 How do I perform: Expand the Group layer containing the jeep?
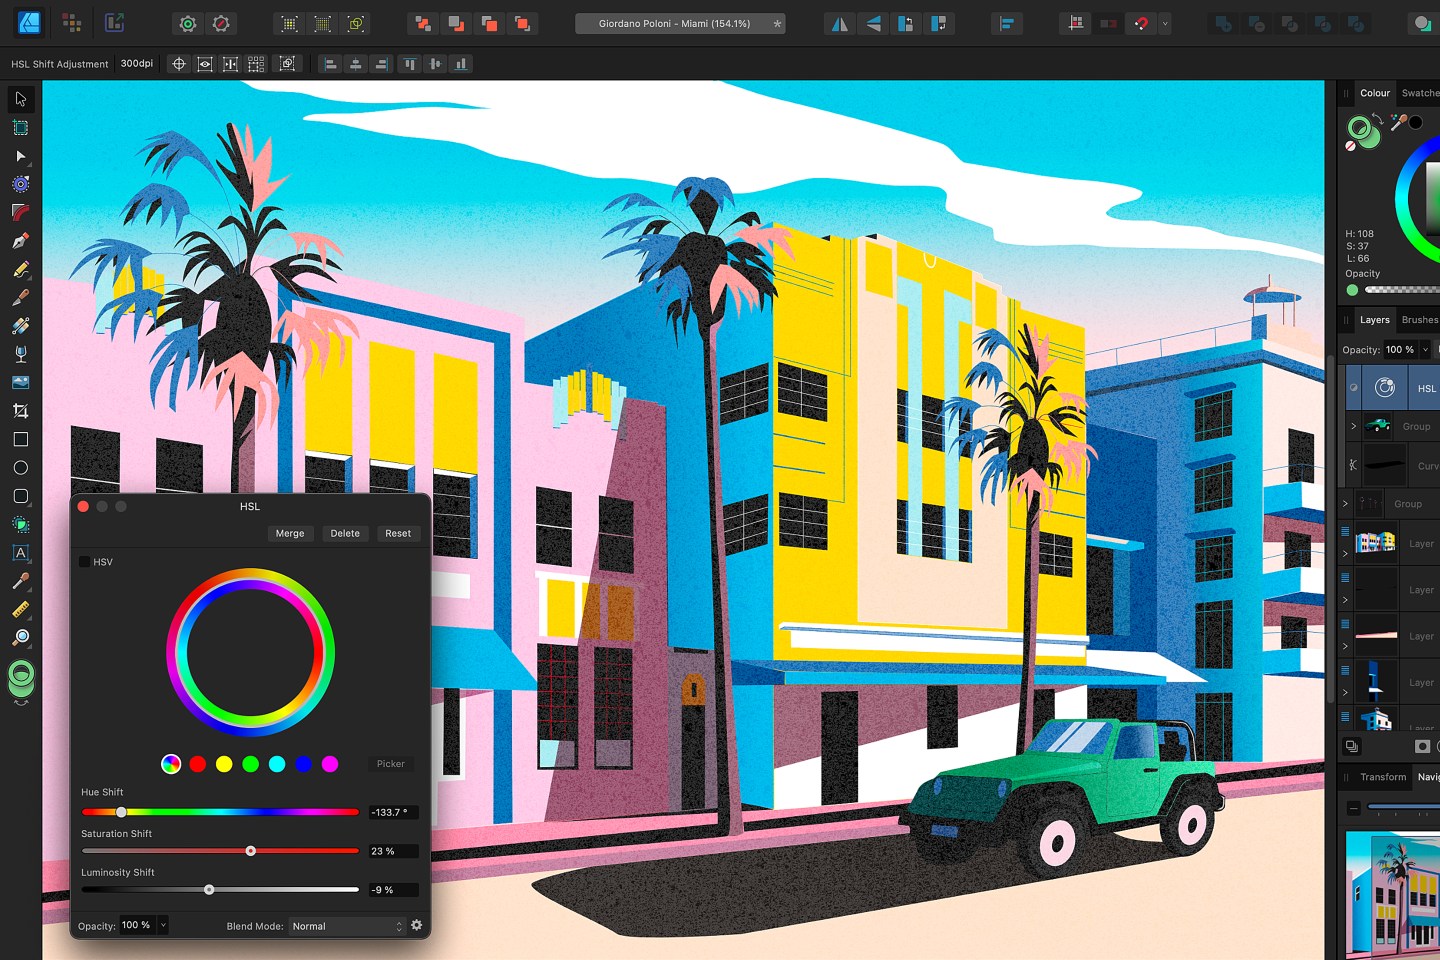(x=1353, y=425)
